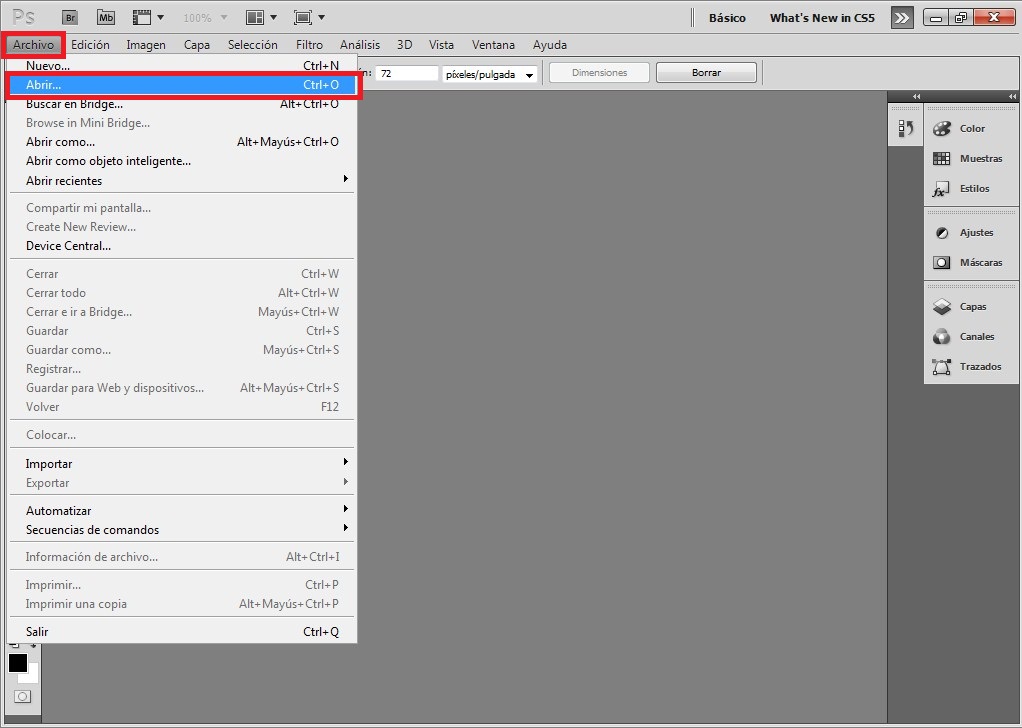
Task: Expand the Automatizar submenu
Action: click(346, 509)
